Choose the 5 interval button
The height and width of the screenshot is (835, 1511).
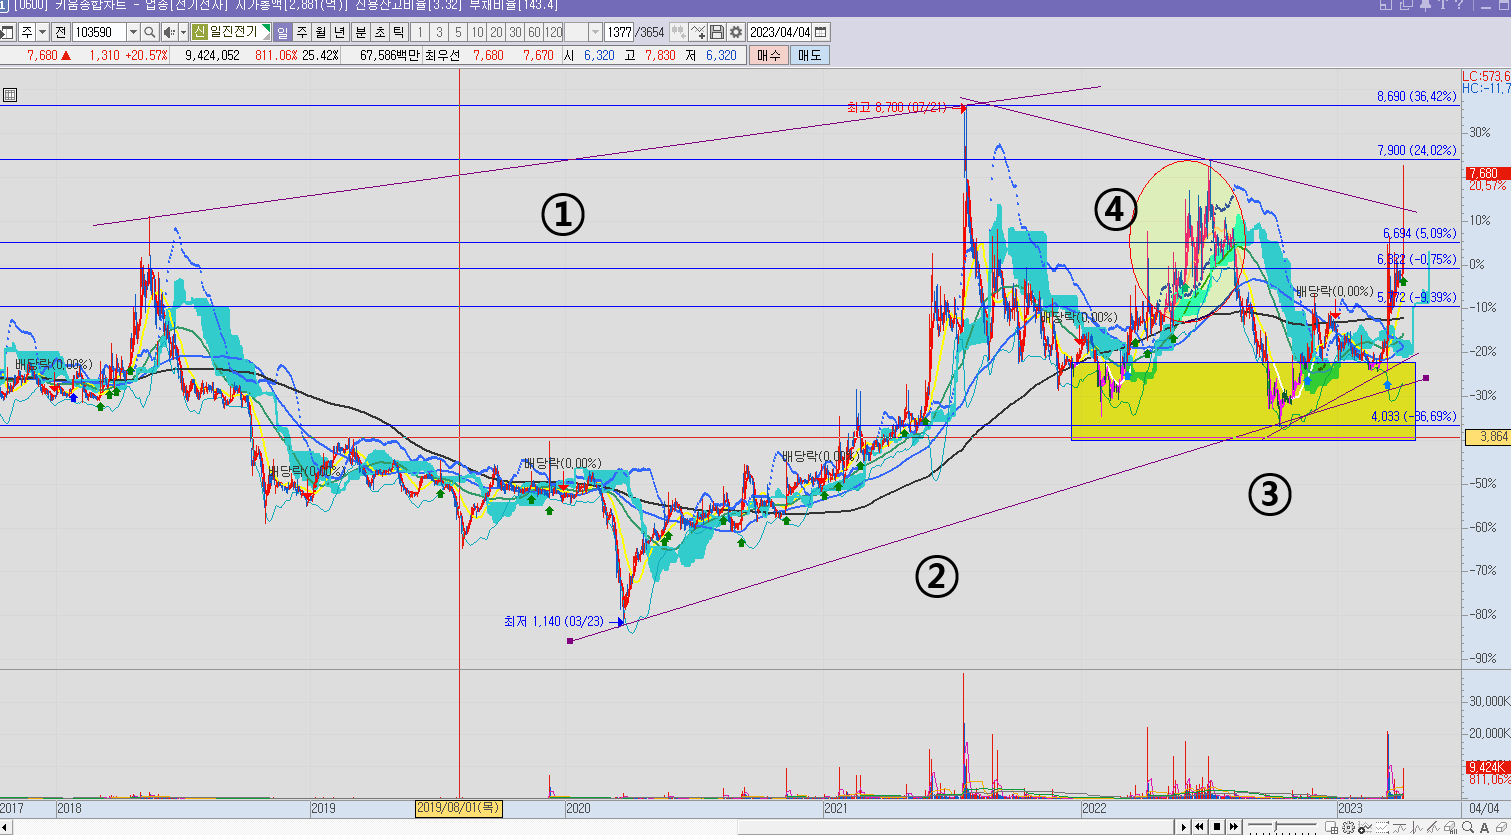point(458,32)
